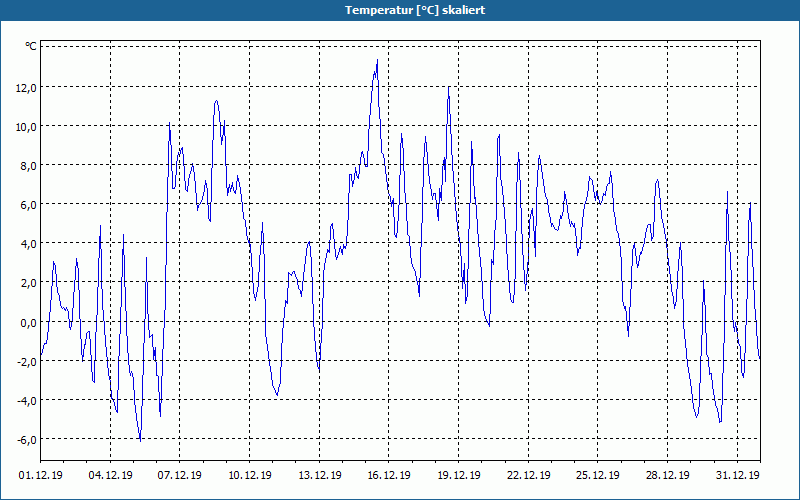Click the date label '04.12.19'

click(110, 475)
